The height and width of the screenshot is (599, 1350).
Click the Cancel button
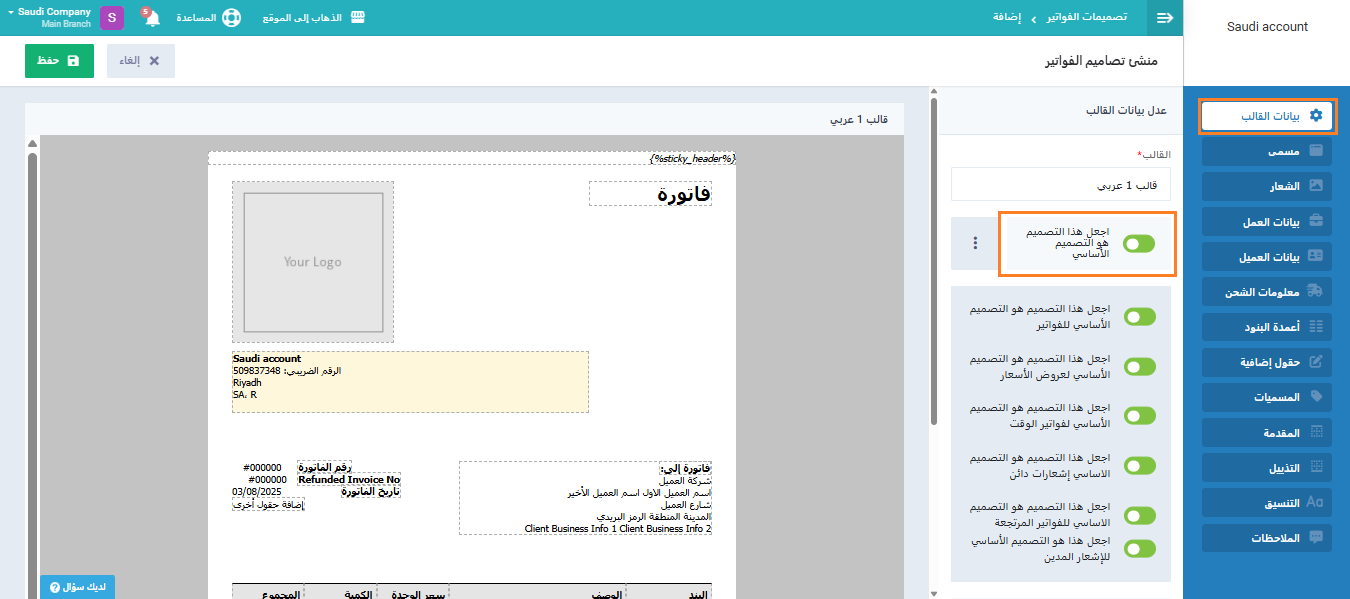(141, 61)
